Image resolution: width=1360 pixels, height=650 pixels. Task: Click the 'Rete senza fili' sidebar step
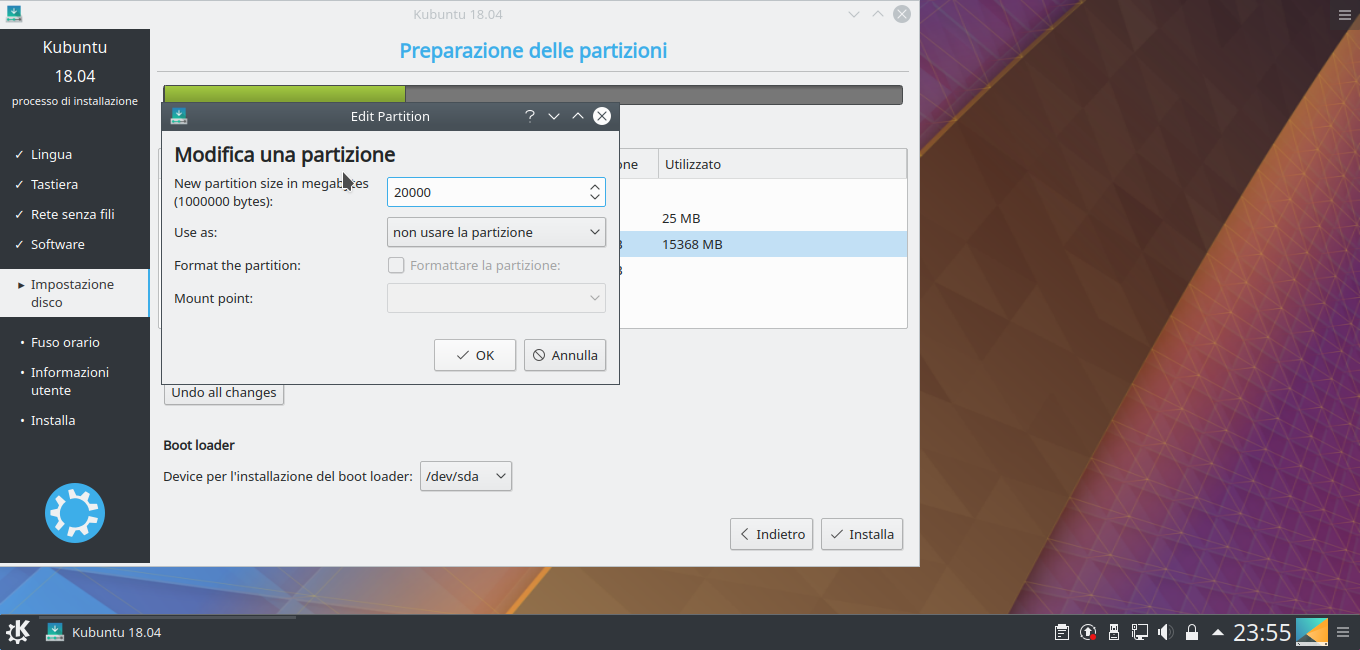click(73, 214)
